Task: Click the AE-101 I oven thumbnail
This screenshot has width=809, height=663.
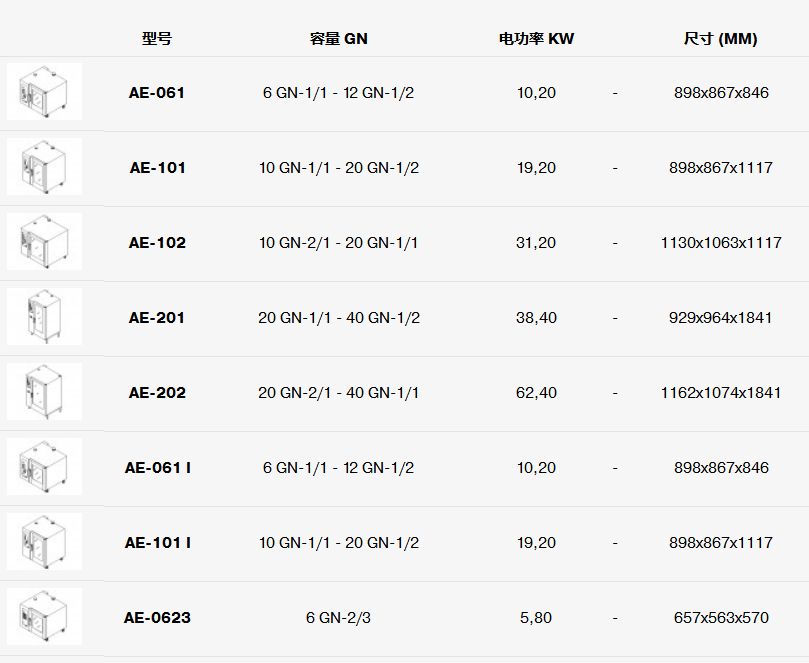Action: [44, 542]
